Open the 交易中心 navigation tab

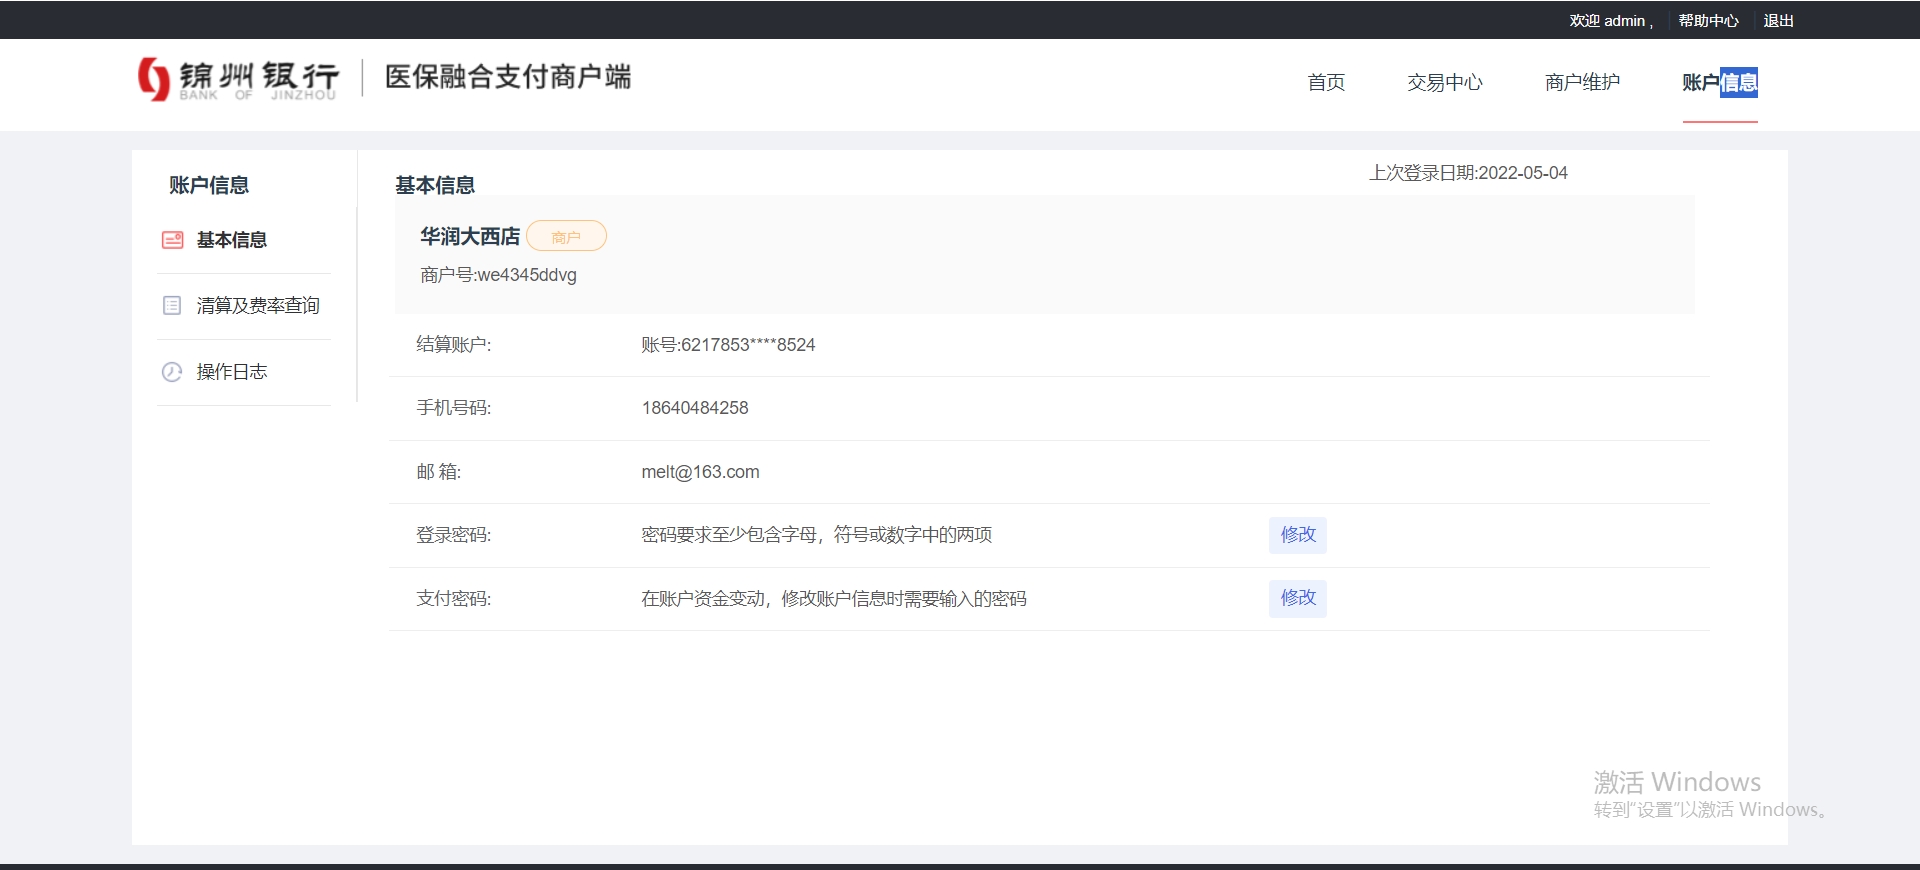click(1444, 82)
